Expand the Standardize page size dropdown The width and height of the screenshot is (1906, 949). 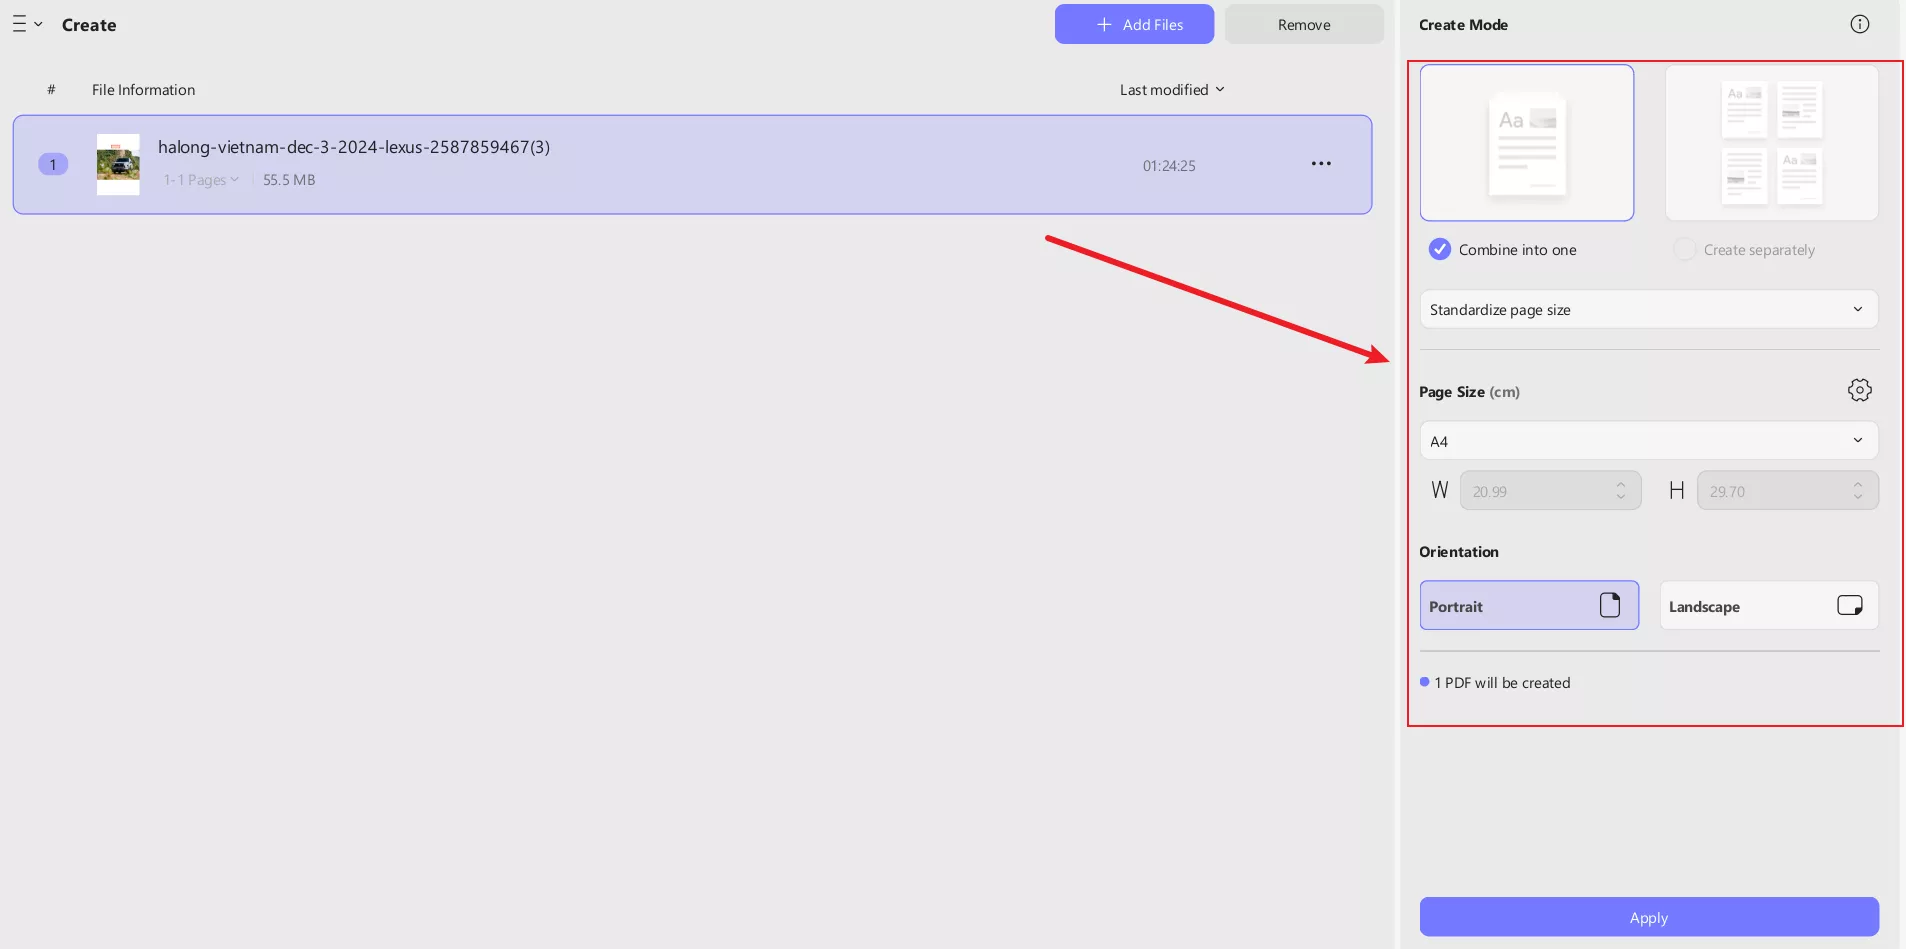coord(1648,309)
